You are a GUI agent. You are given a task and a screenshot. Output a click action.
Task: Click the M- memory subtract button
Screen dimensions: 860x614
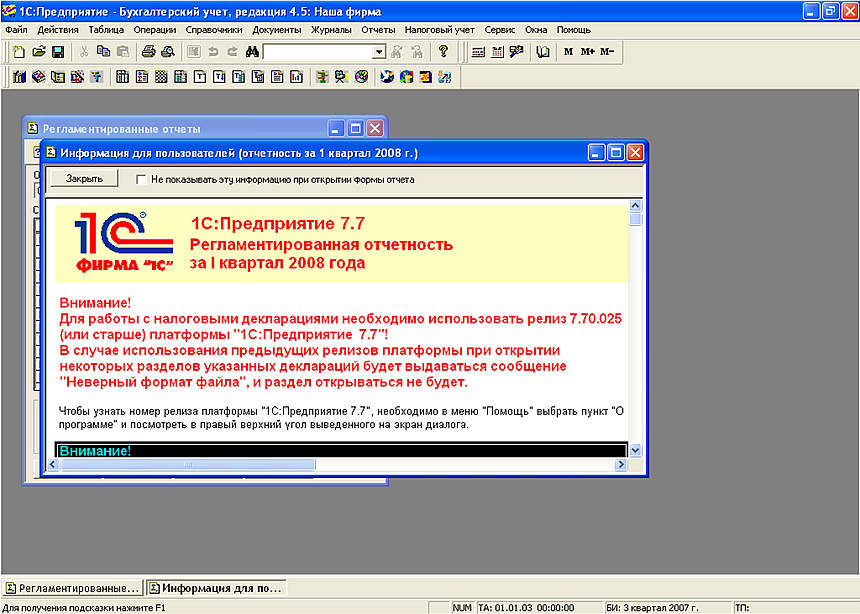[607, 52]
